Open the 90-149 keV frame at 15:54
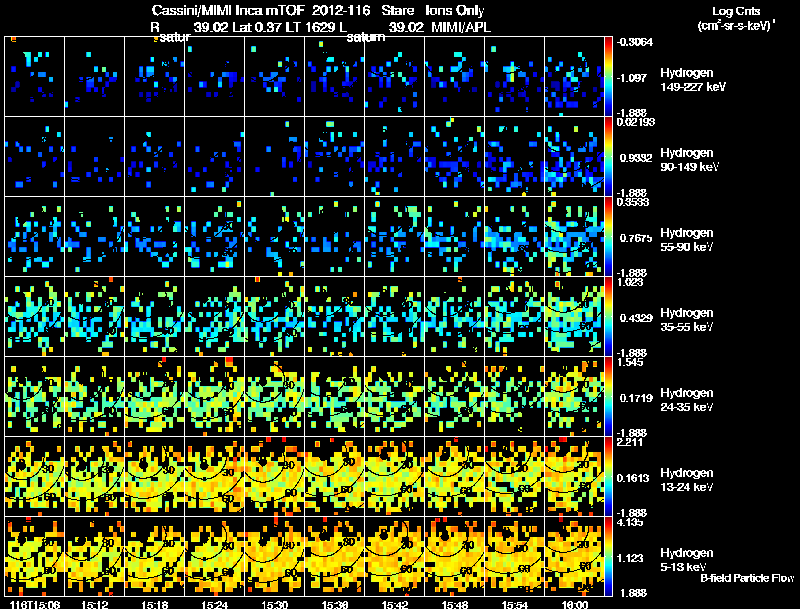 514,157
